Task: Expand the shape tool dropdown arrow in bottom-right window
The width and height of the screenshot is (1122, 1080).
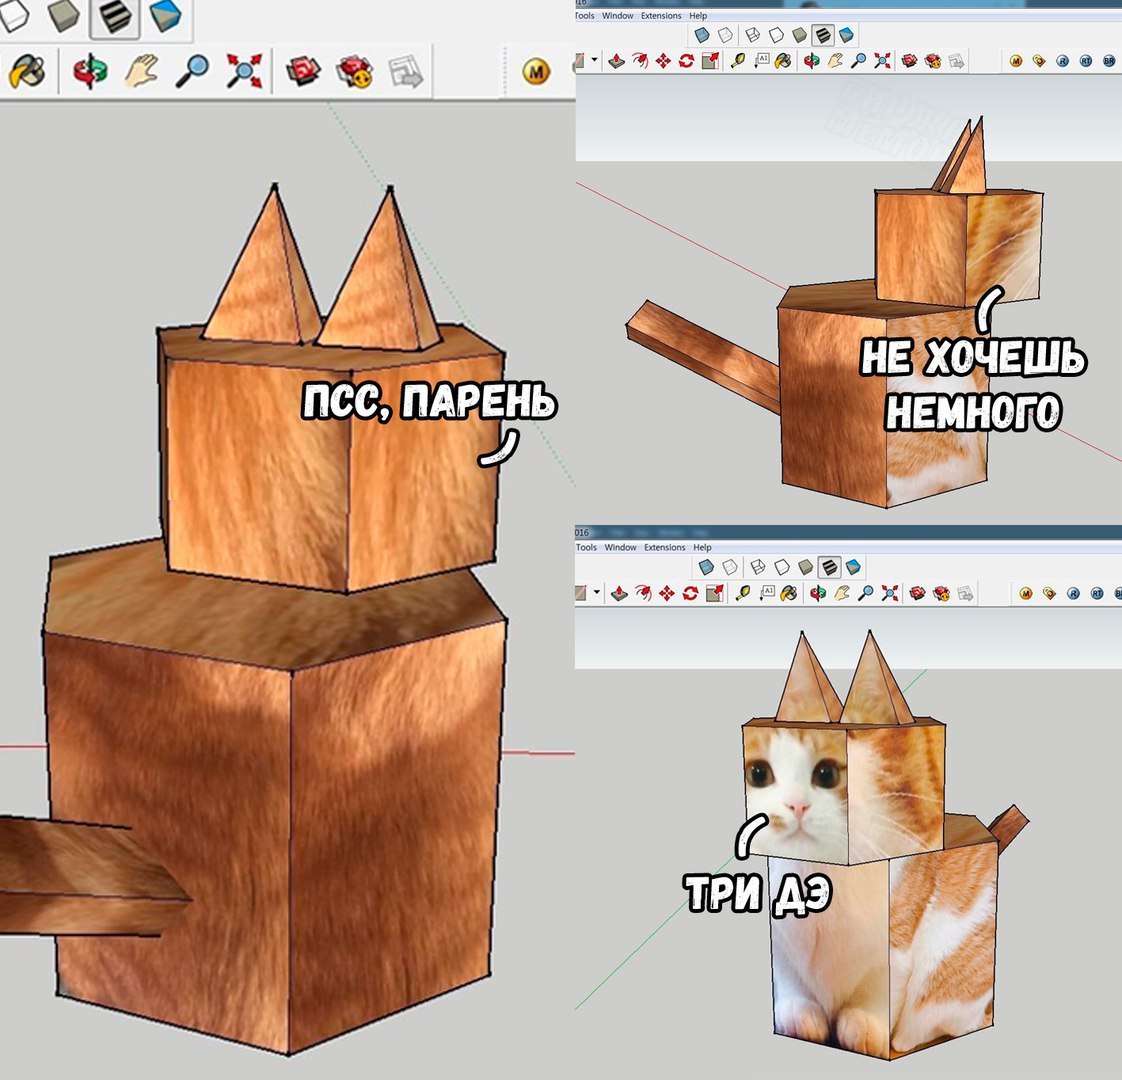Action: click(597, 592)
